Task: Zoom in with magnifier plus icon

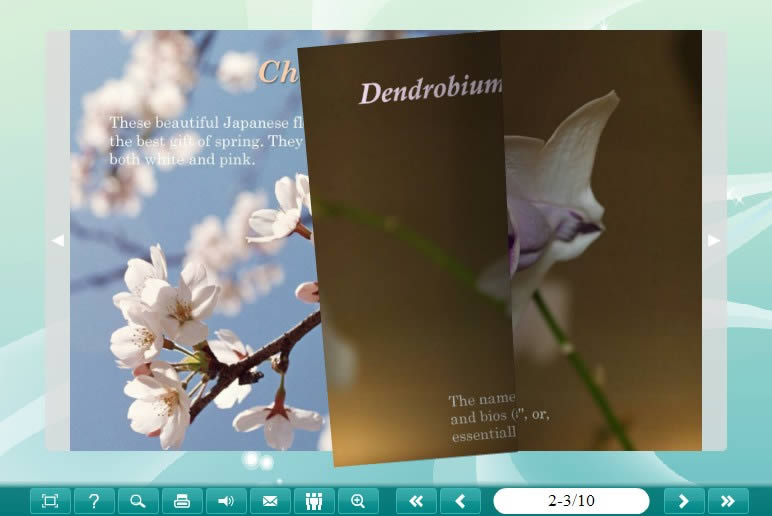Action: click(x=358, y=501)
